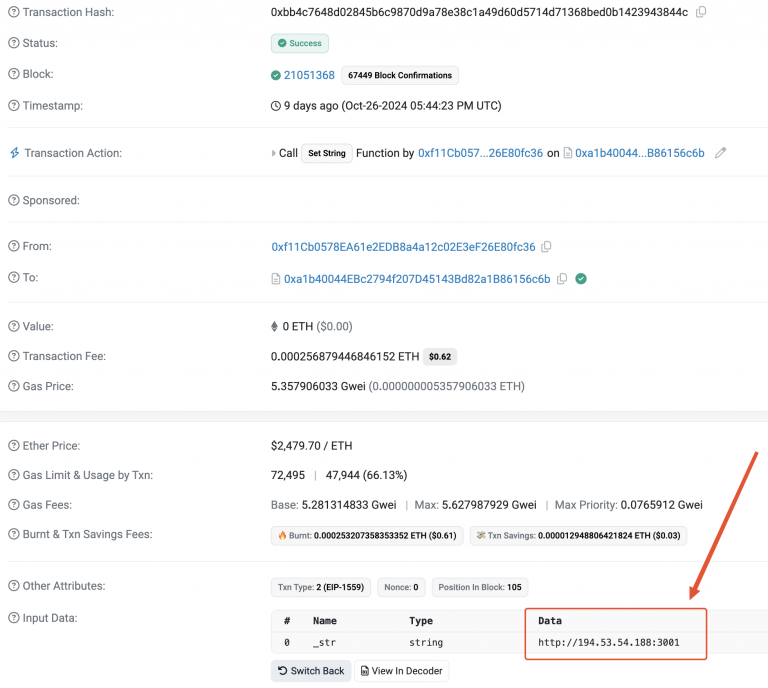The height and width of the screenshot is (688, 768).
Task: Click View In Decoder button
Action: (402, 671)
